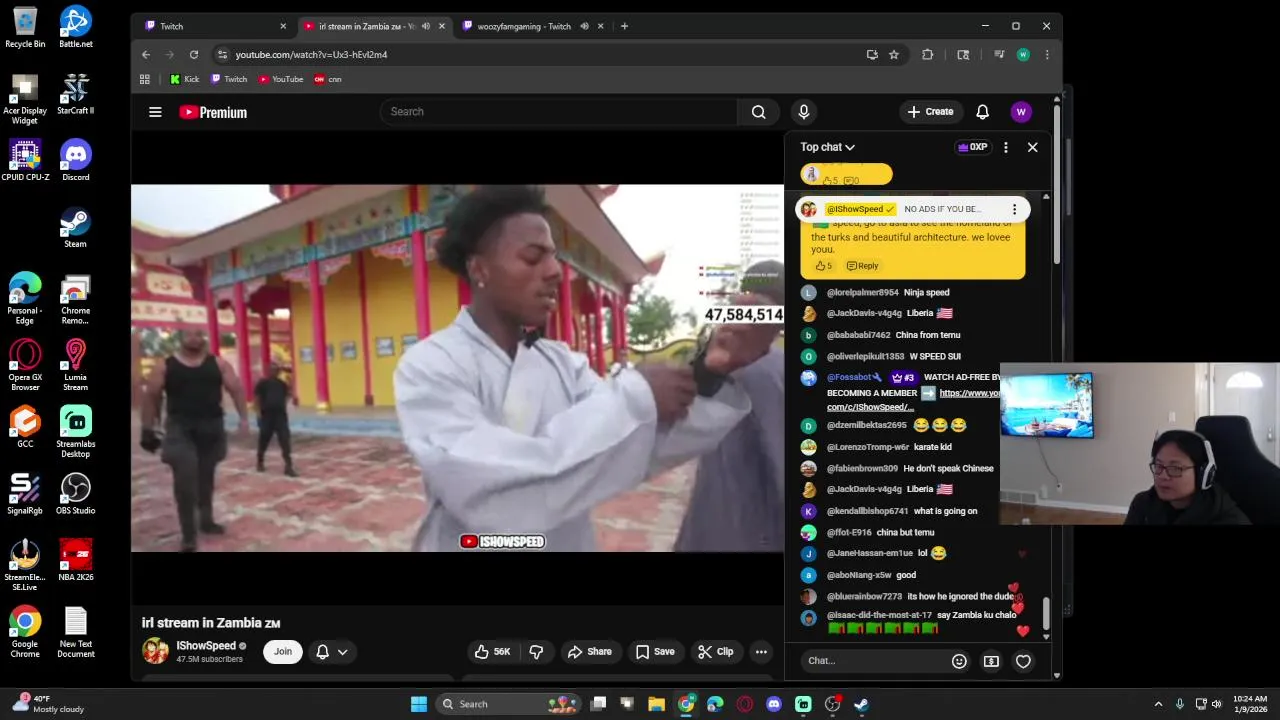Show hidden system tray icons chevron
This screenshot has width=1280, height=720.
coord(1158,704)
